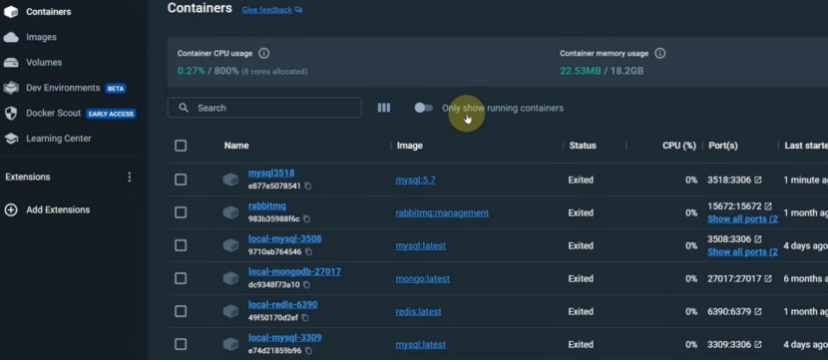Expand Show all ports for local-mysql-3508
This screenshot has width=828, height=362.
(742, 252)
